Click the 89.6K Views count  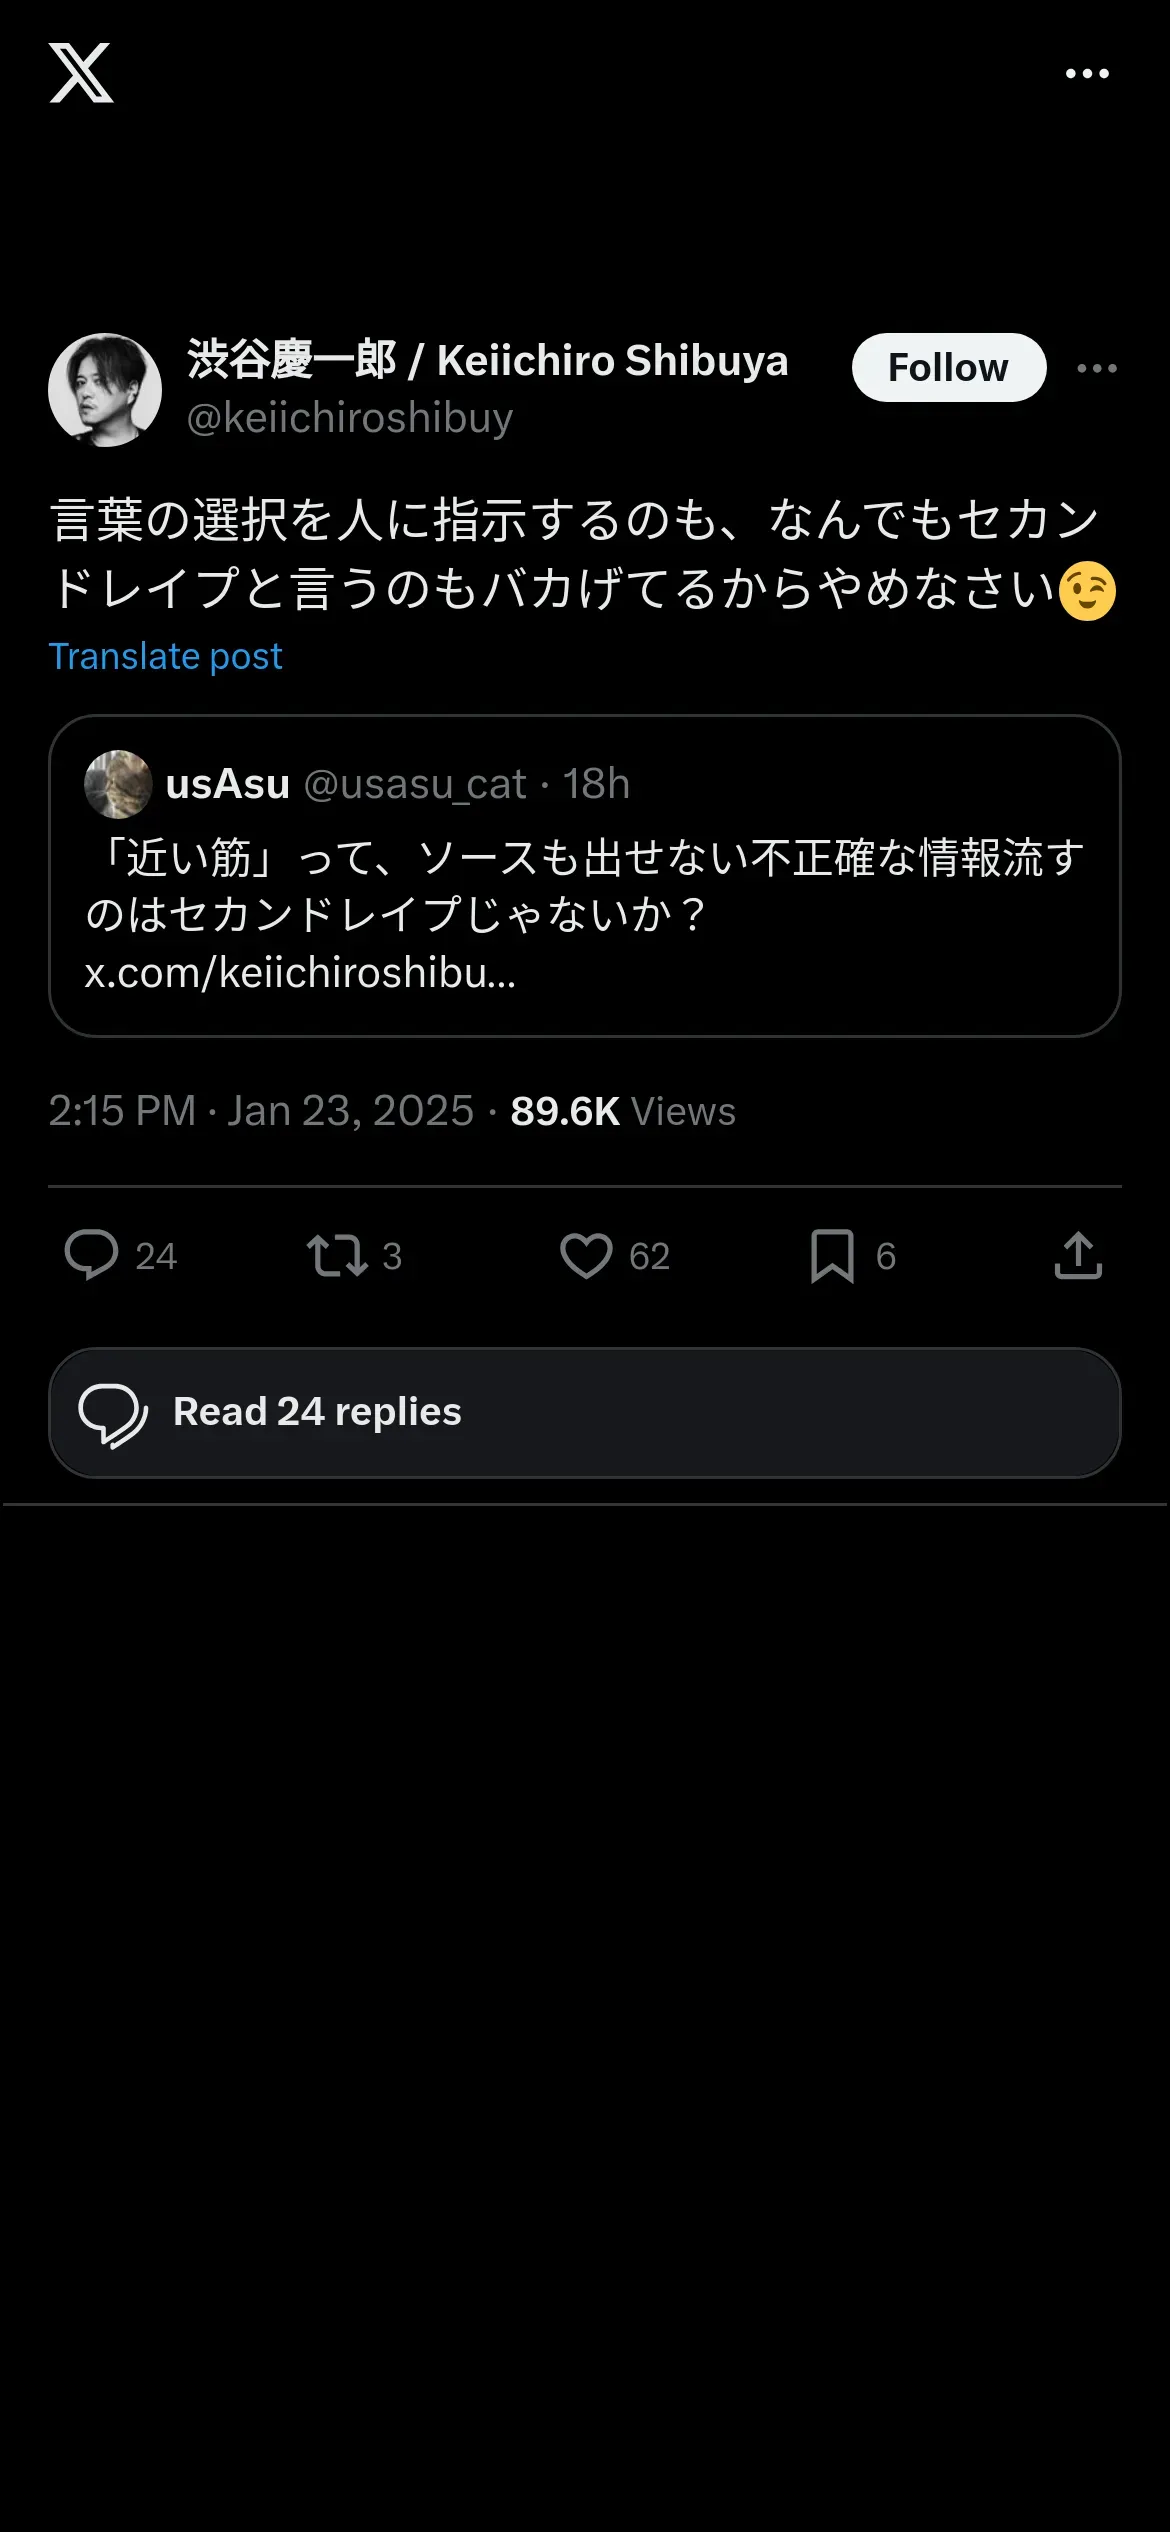tap(623, 1111)
